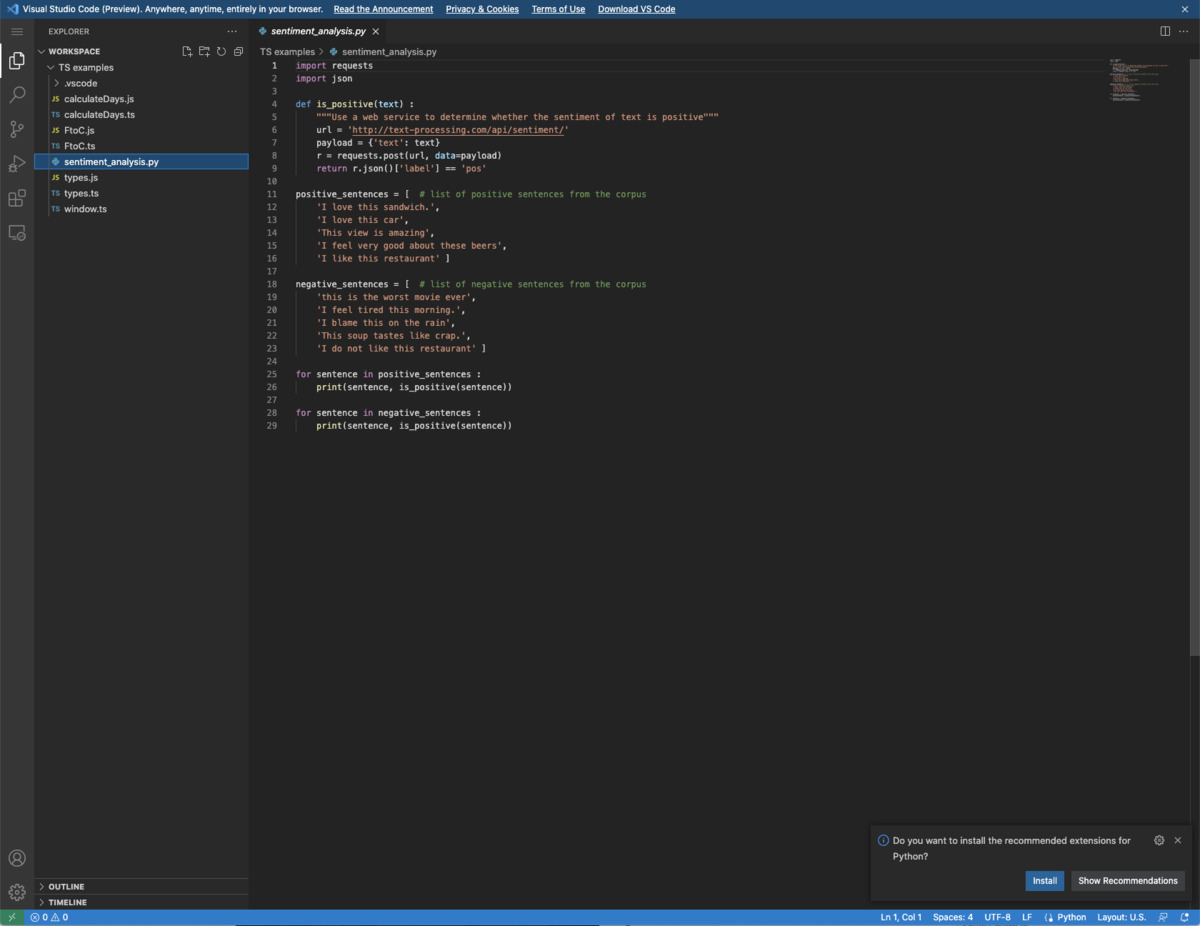Open the Read the Announcement link
This screenshot has width=1200, height=926.
(382, 9)
